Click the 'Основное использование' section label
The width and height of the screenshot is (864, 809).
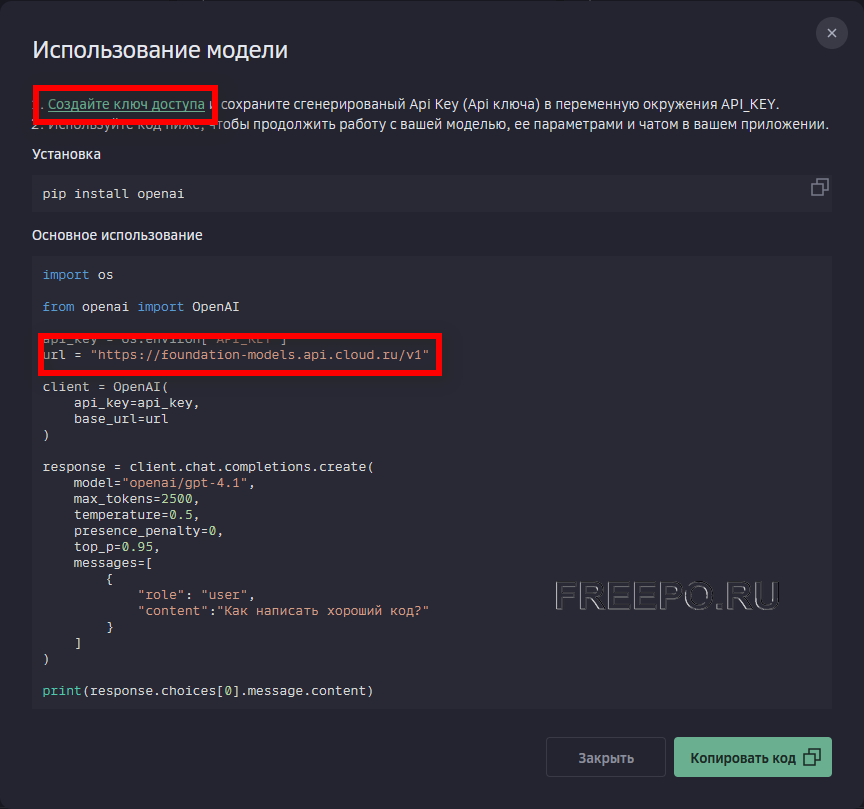tap(117, 235)
